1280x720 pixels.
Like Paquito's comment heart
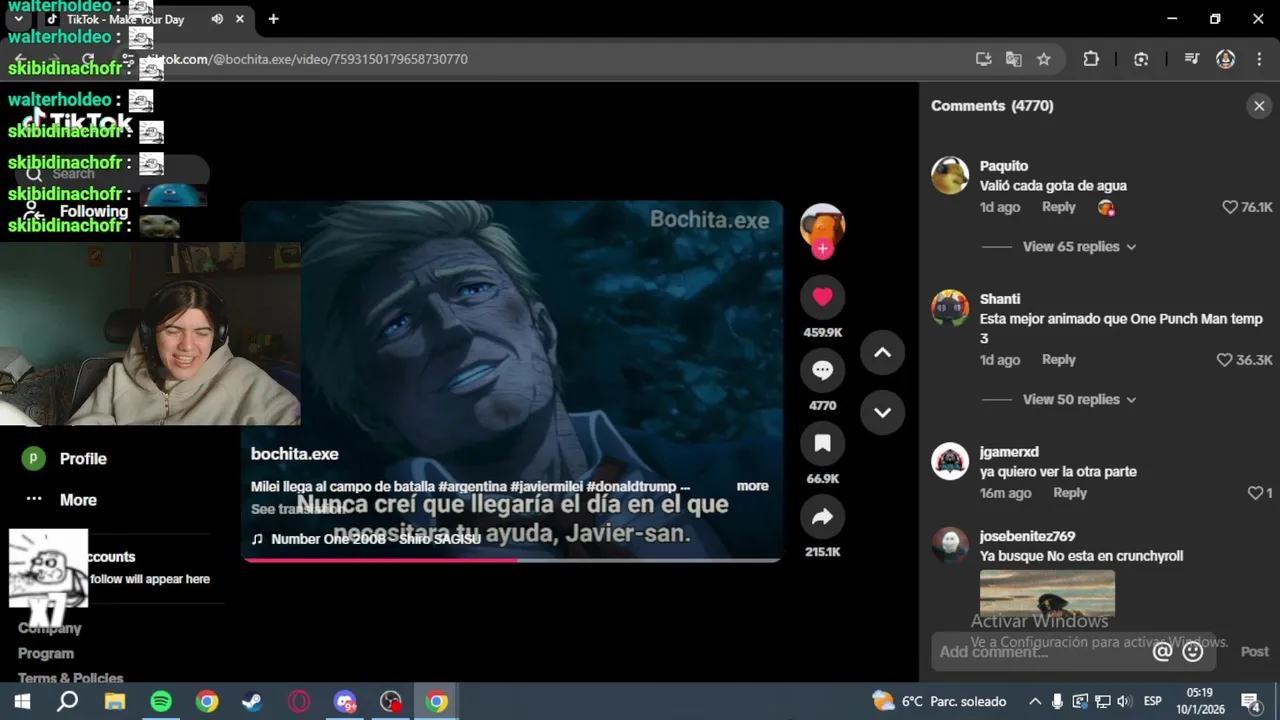1230,207
